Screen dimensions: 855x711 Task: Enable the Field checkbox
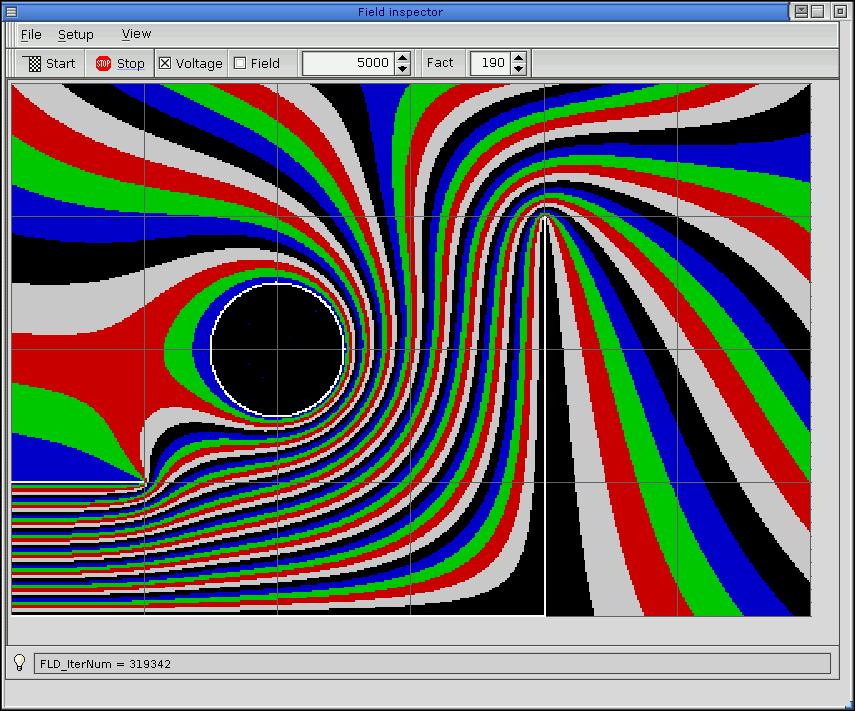coord(240,63)
